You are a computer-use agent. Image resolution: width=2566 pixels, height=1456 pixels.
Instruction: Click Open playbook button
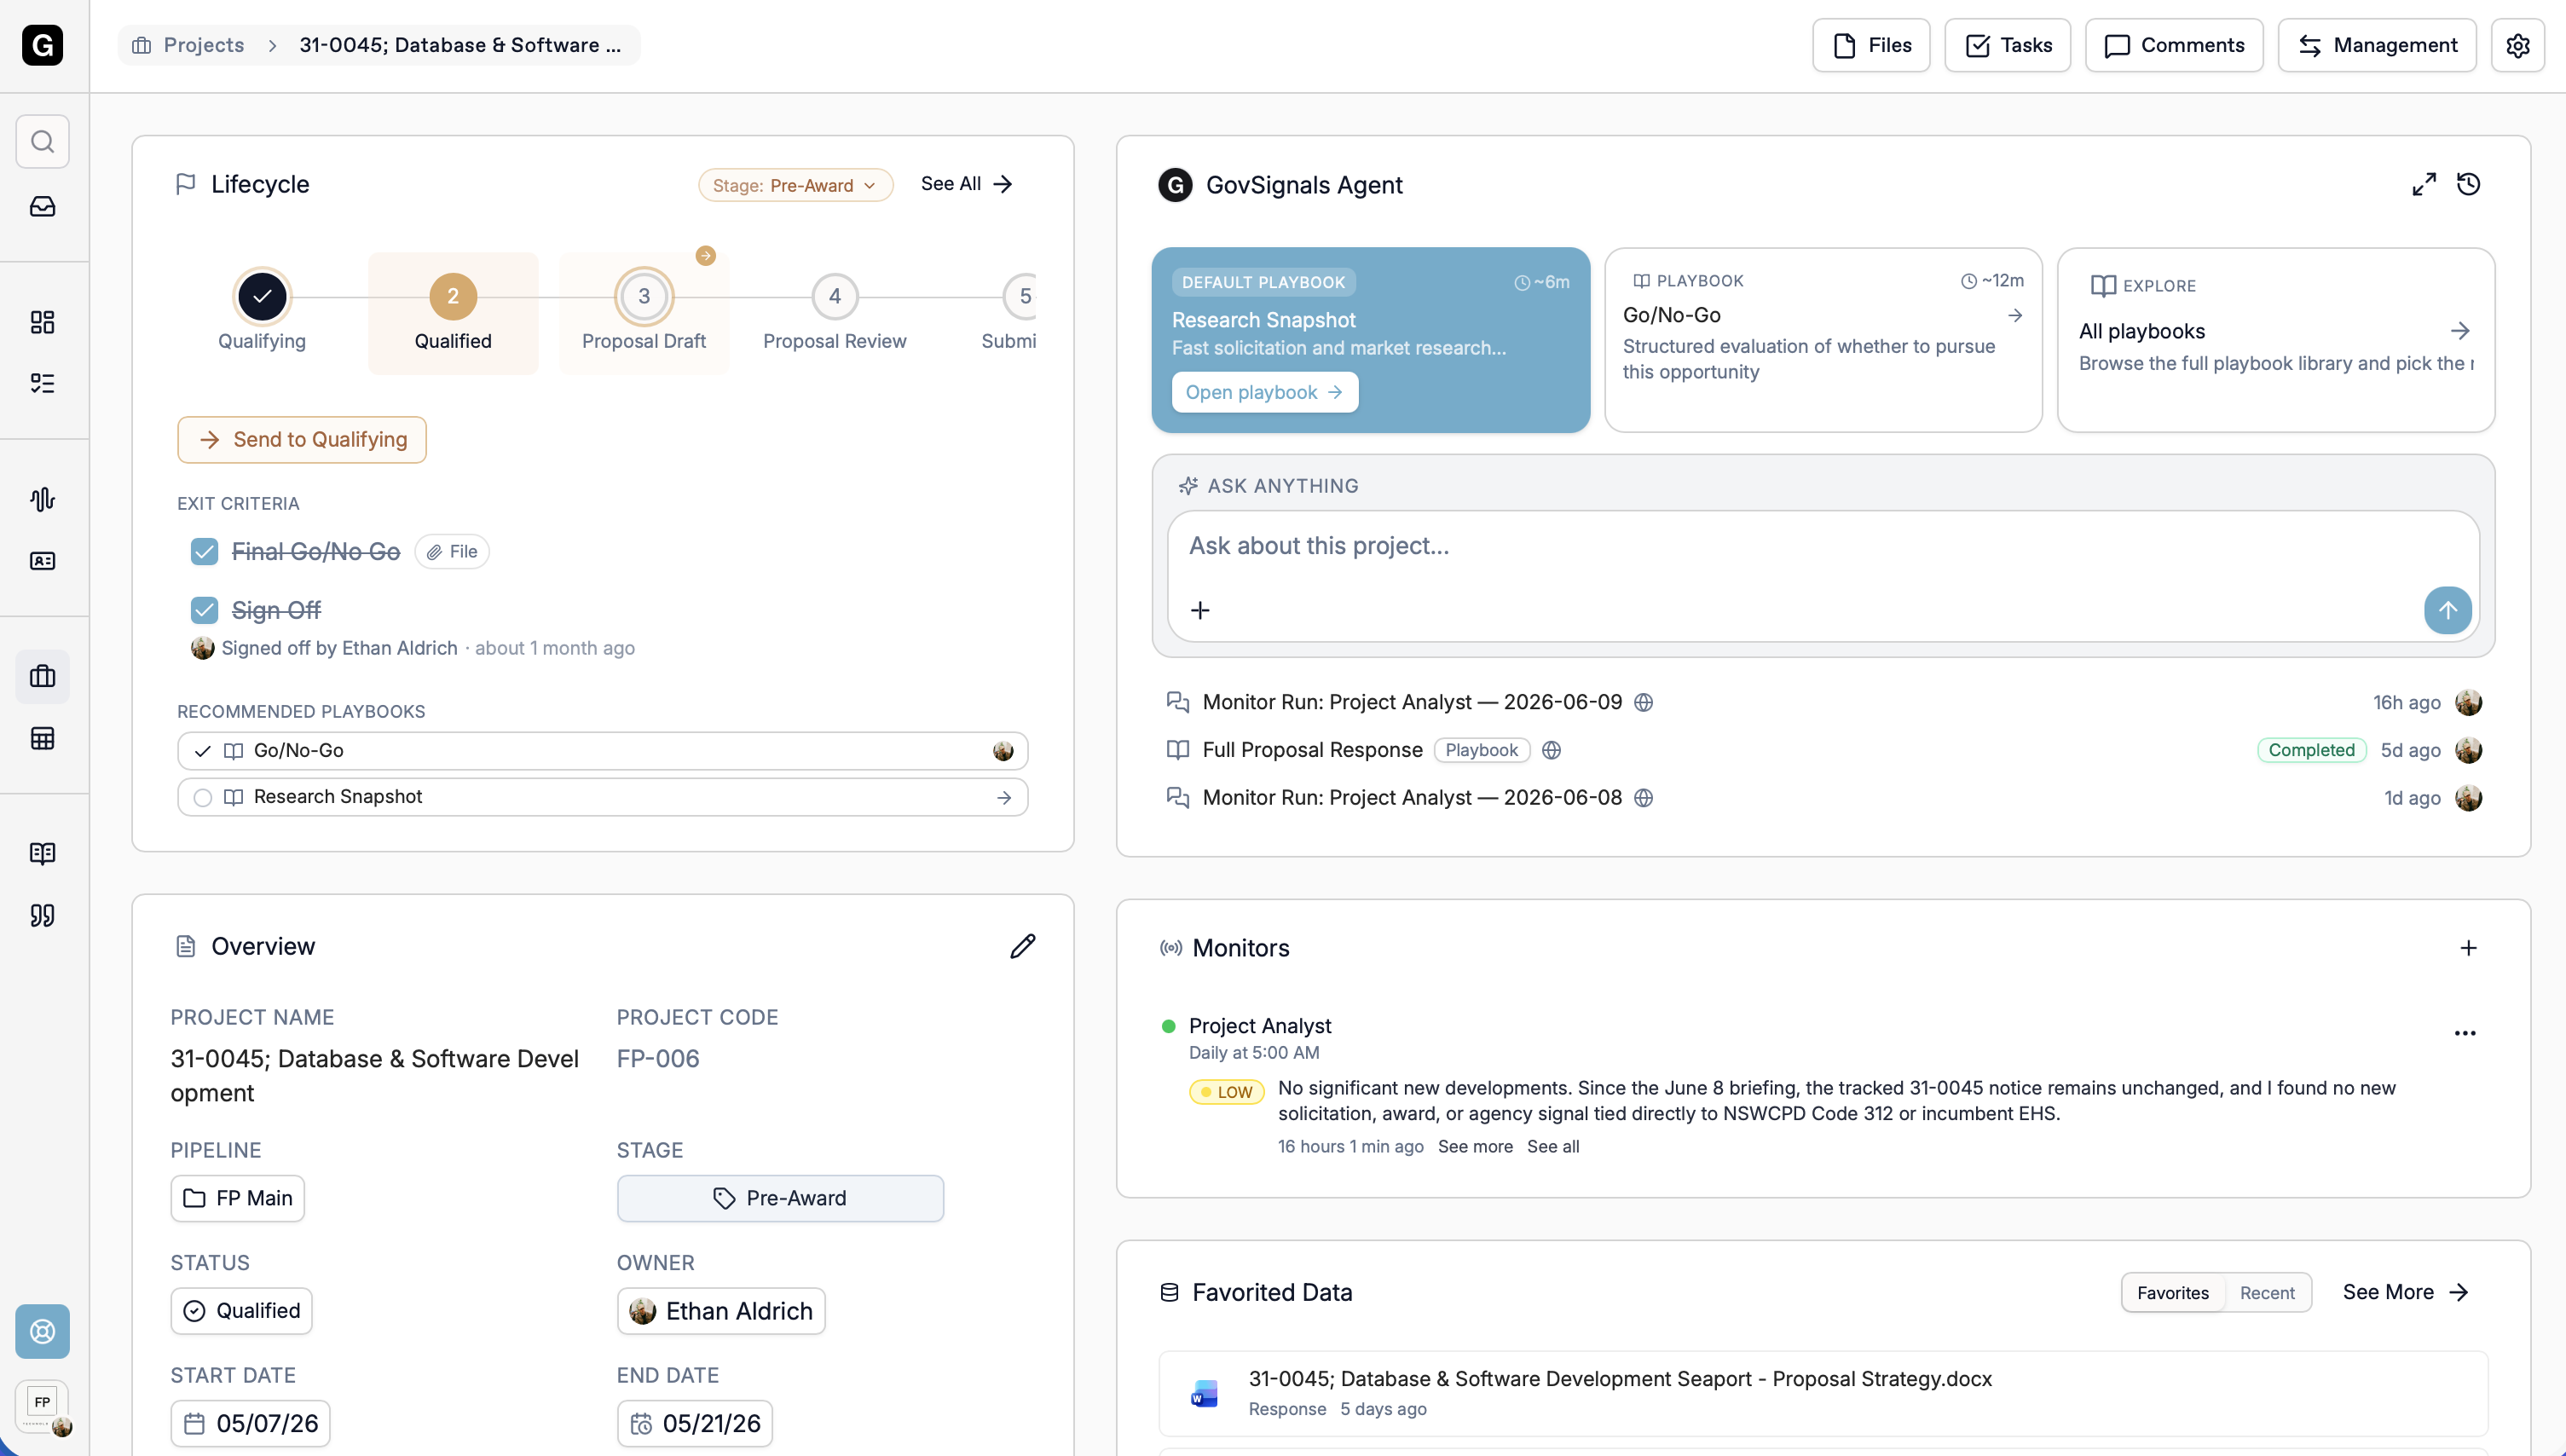[1264, 392]
